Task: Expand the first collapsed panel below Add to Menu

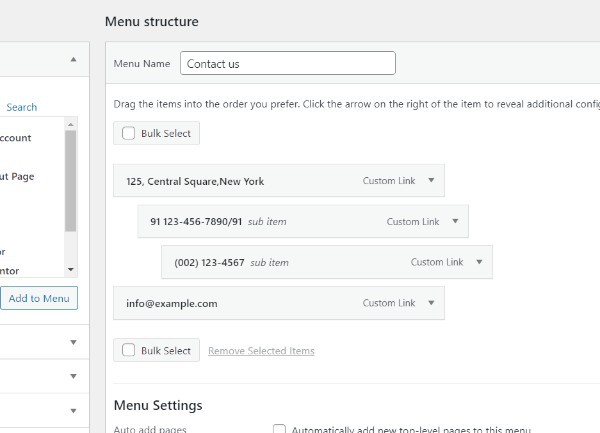Action: (x=73, y=342)
